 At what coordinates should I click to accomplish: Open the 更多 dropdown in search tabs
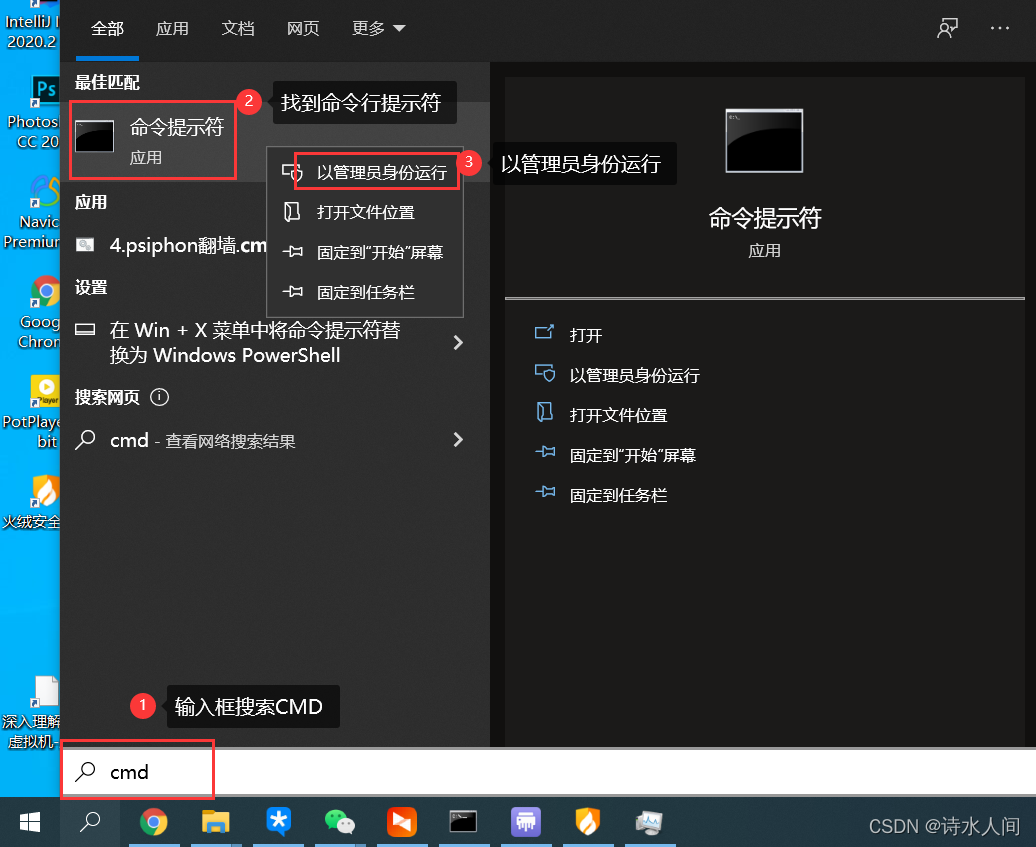click(378, 28)
